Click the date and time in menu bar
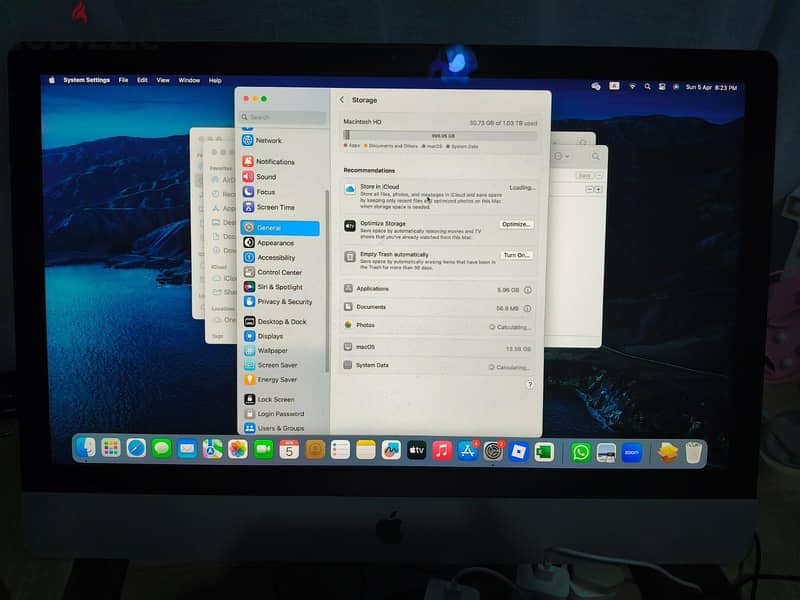The image size is (800, 600). click(x=711, y=88)
